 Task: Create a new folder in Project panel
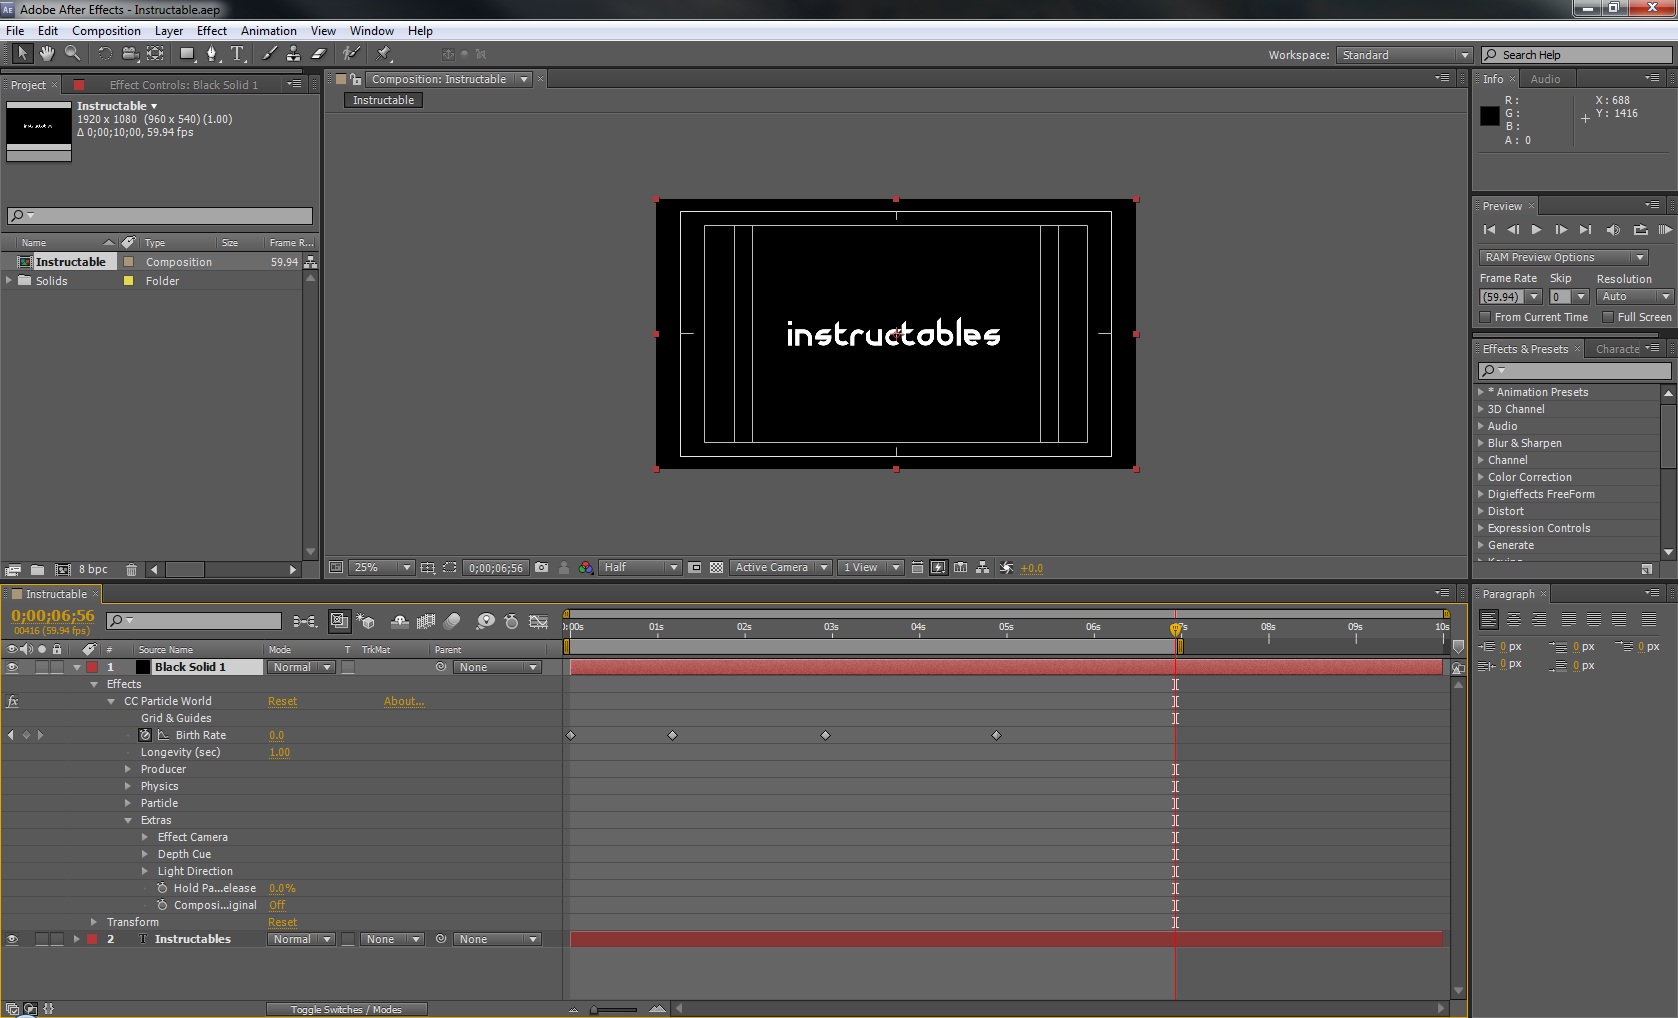pyautogui.click(x=37, y=569)
